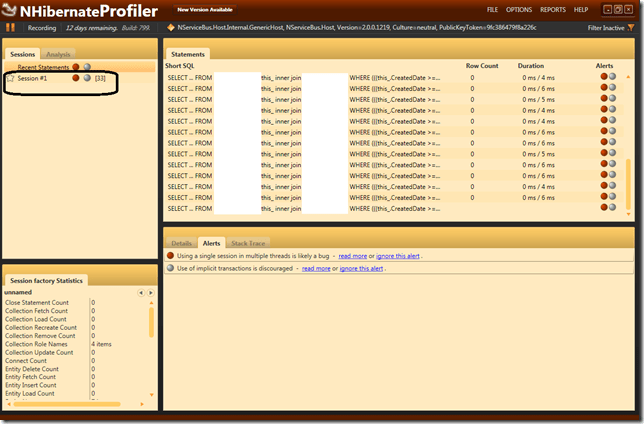Click the gray alert icon on last statement row
The height and width of the screenshot is (424, 644).
(613, 208)
